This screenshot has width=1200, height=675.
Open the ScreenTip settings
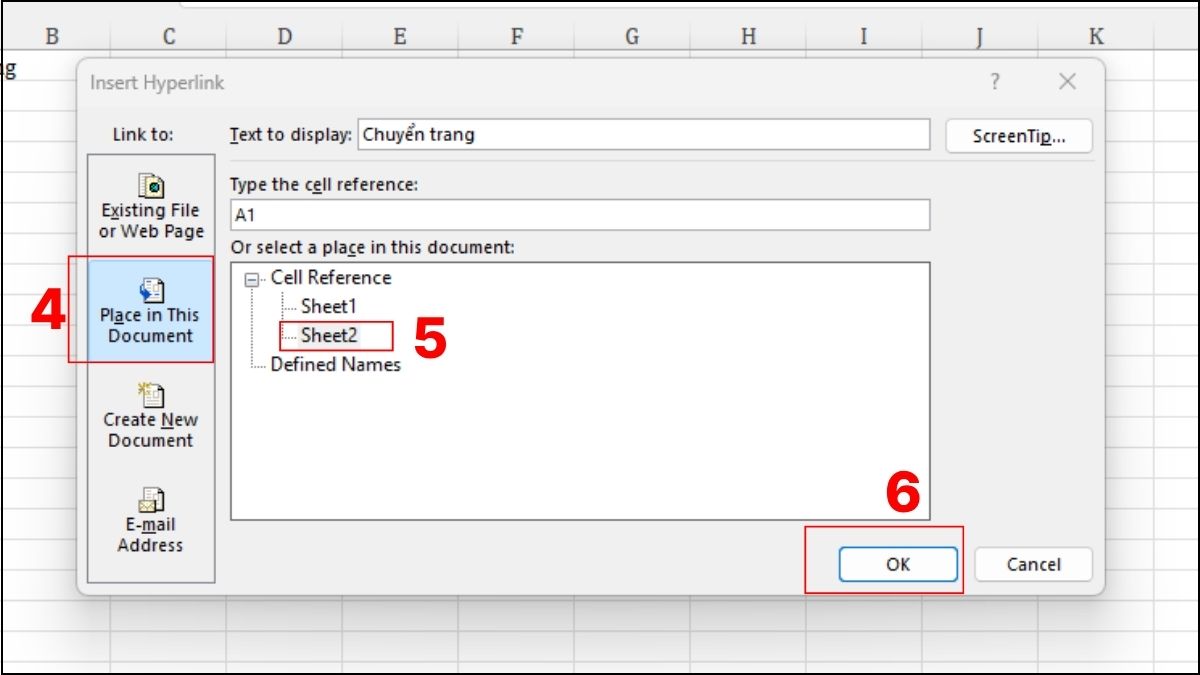click(1018, 136)
